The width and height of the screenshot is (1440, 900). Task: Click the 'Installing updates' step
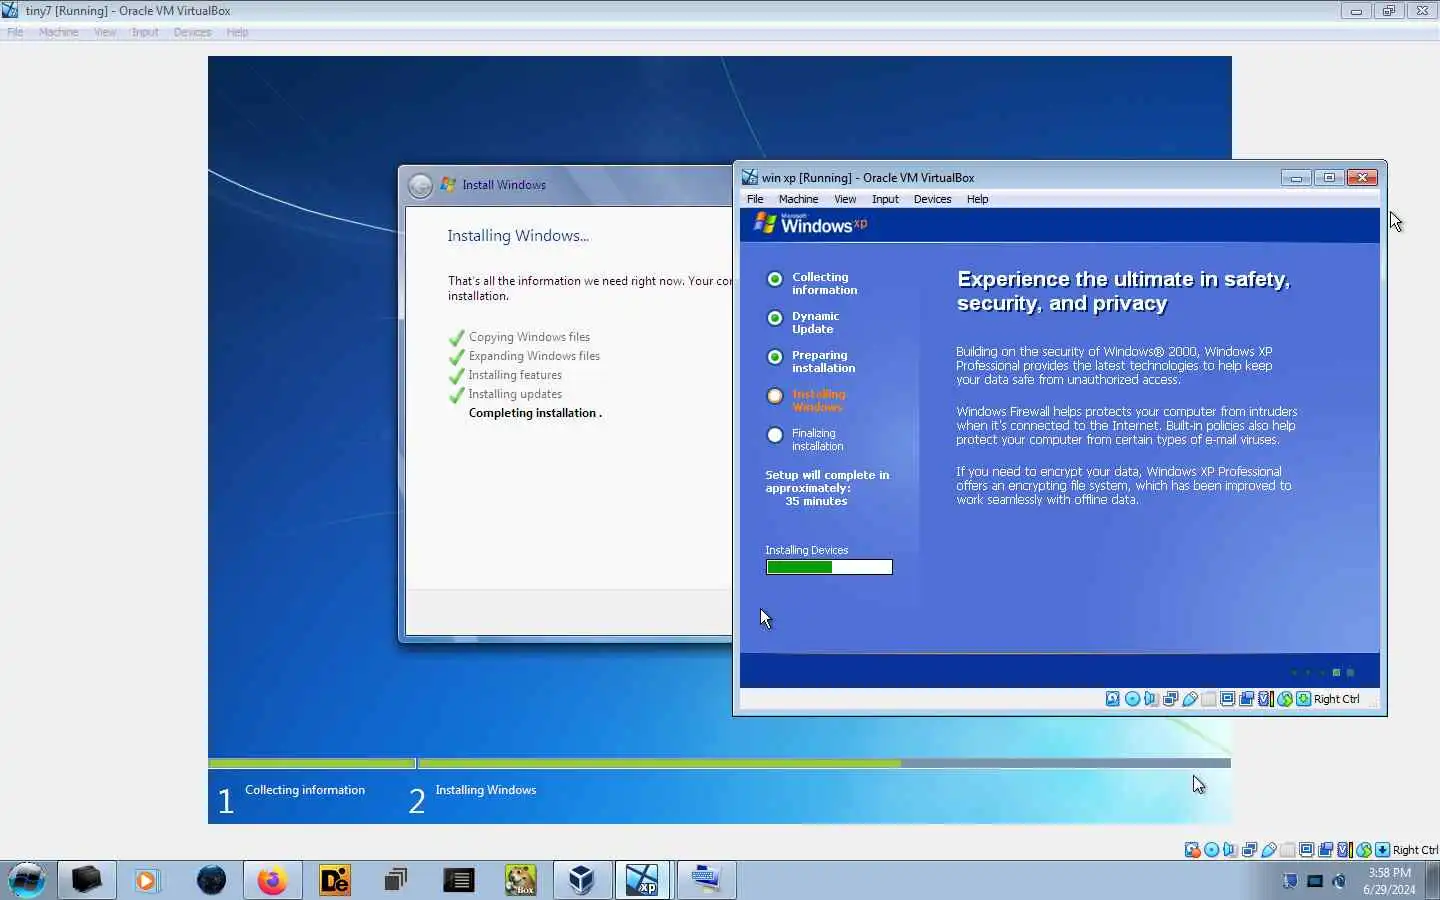pyautogui.click(x=515, y=394)
